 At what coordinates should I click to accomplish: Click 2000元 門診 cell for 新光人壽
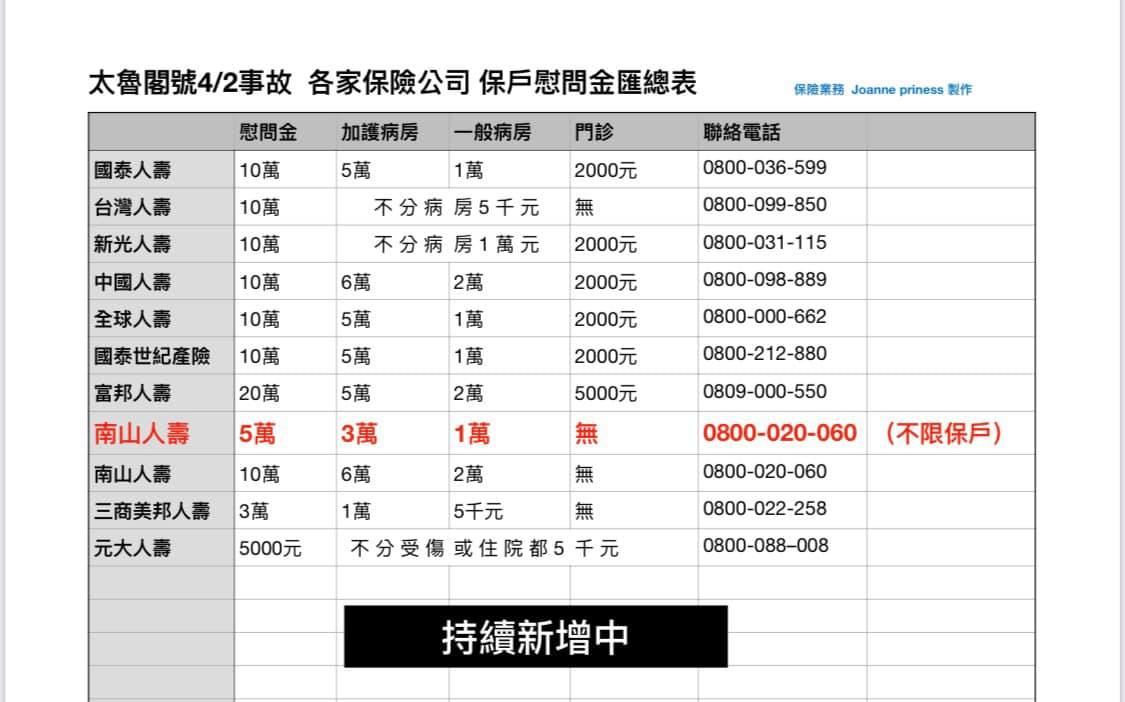[x=606, y=245]
